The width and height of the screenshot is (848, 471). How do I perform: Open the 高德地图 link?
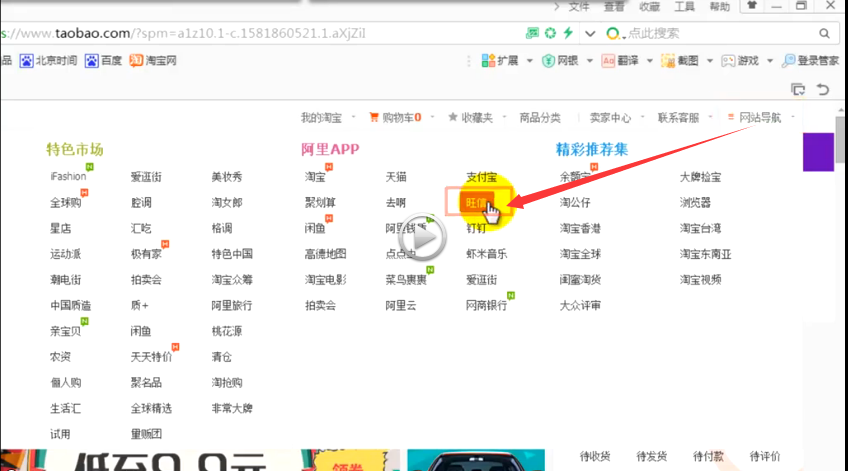tap(326, 254)
